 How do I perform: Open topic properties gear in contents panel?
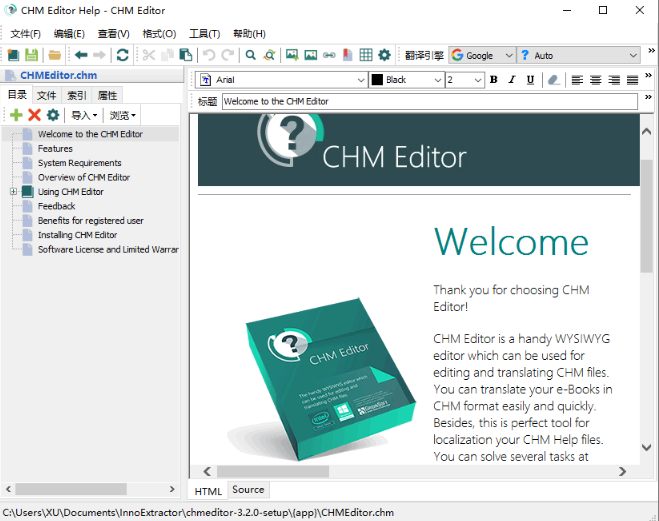(x=53, y=115)
